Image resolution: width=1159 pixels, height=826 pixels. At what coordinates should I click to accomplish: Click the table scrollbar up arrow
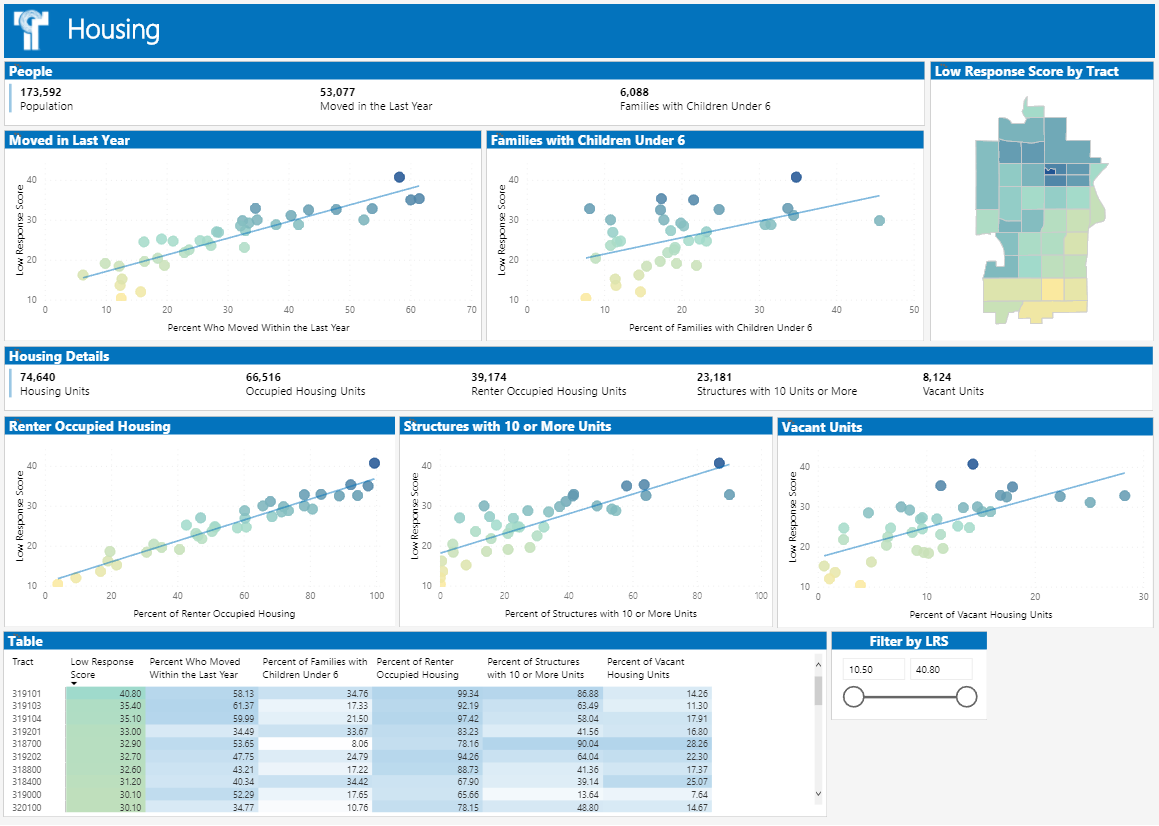click(x=819, y=663)
